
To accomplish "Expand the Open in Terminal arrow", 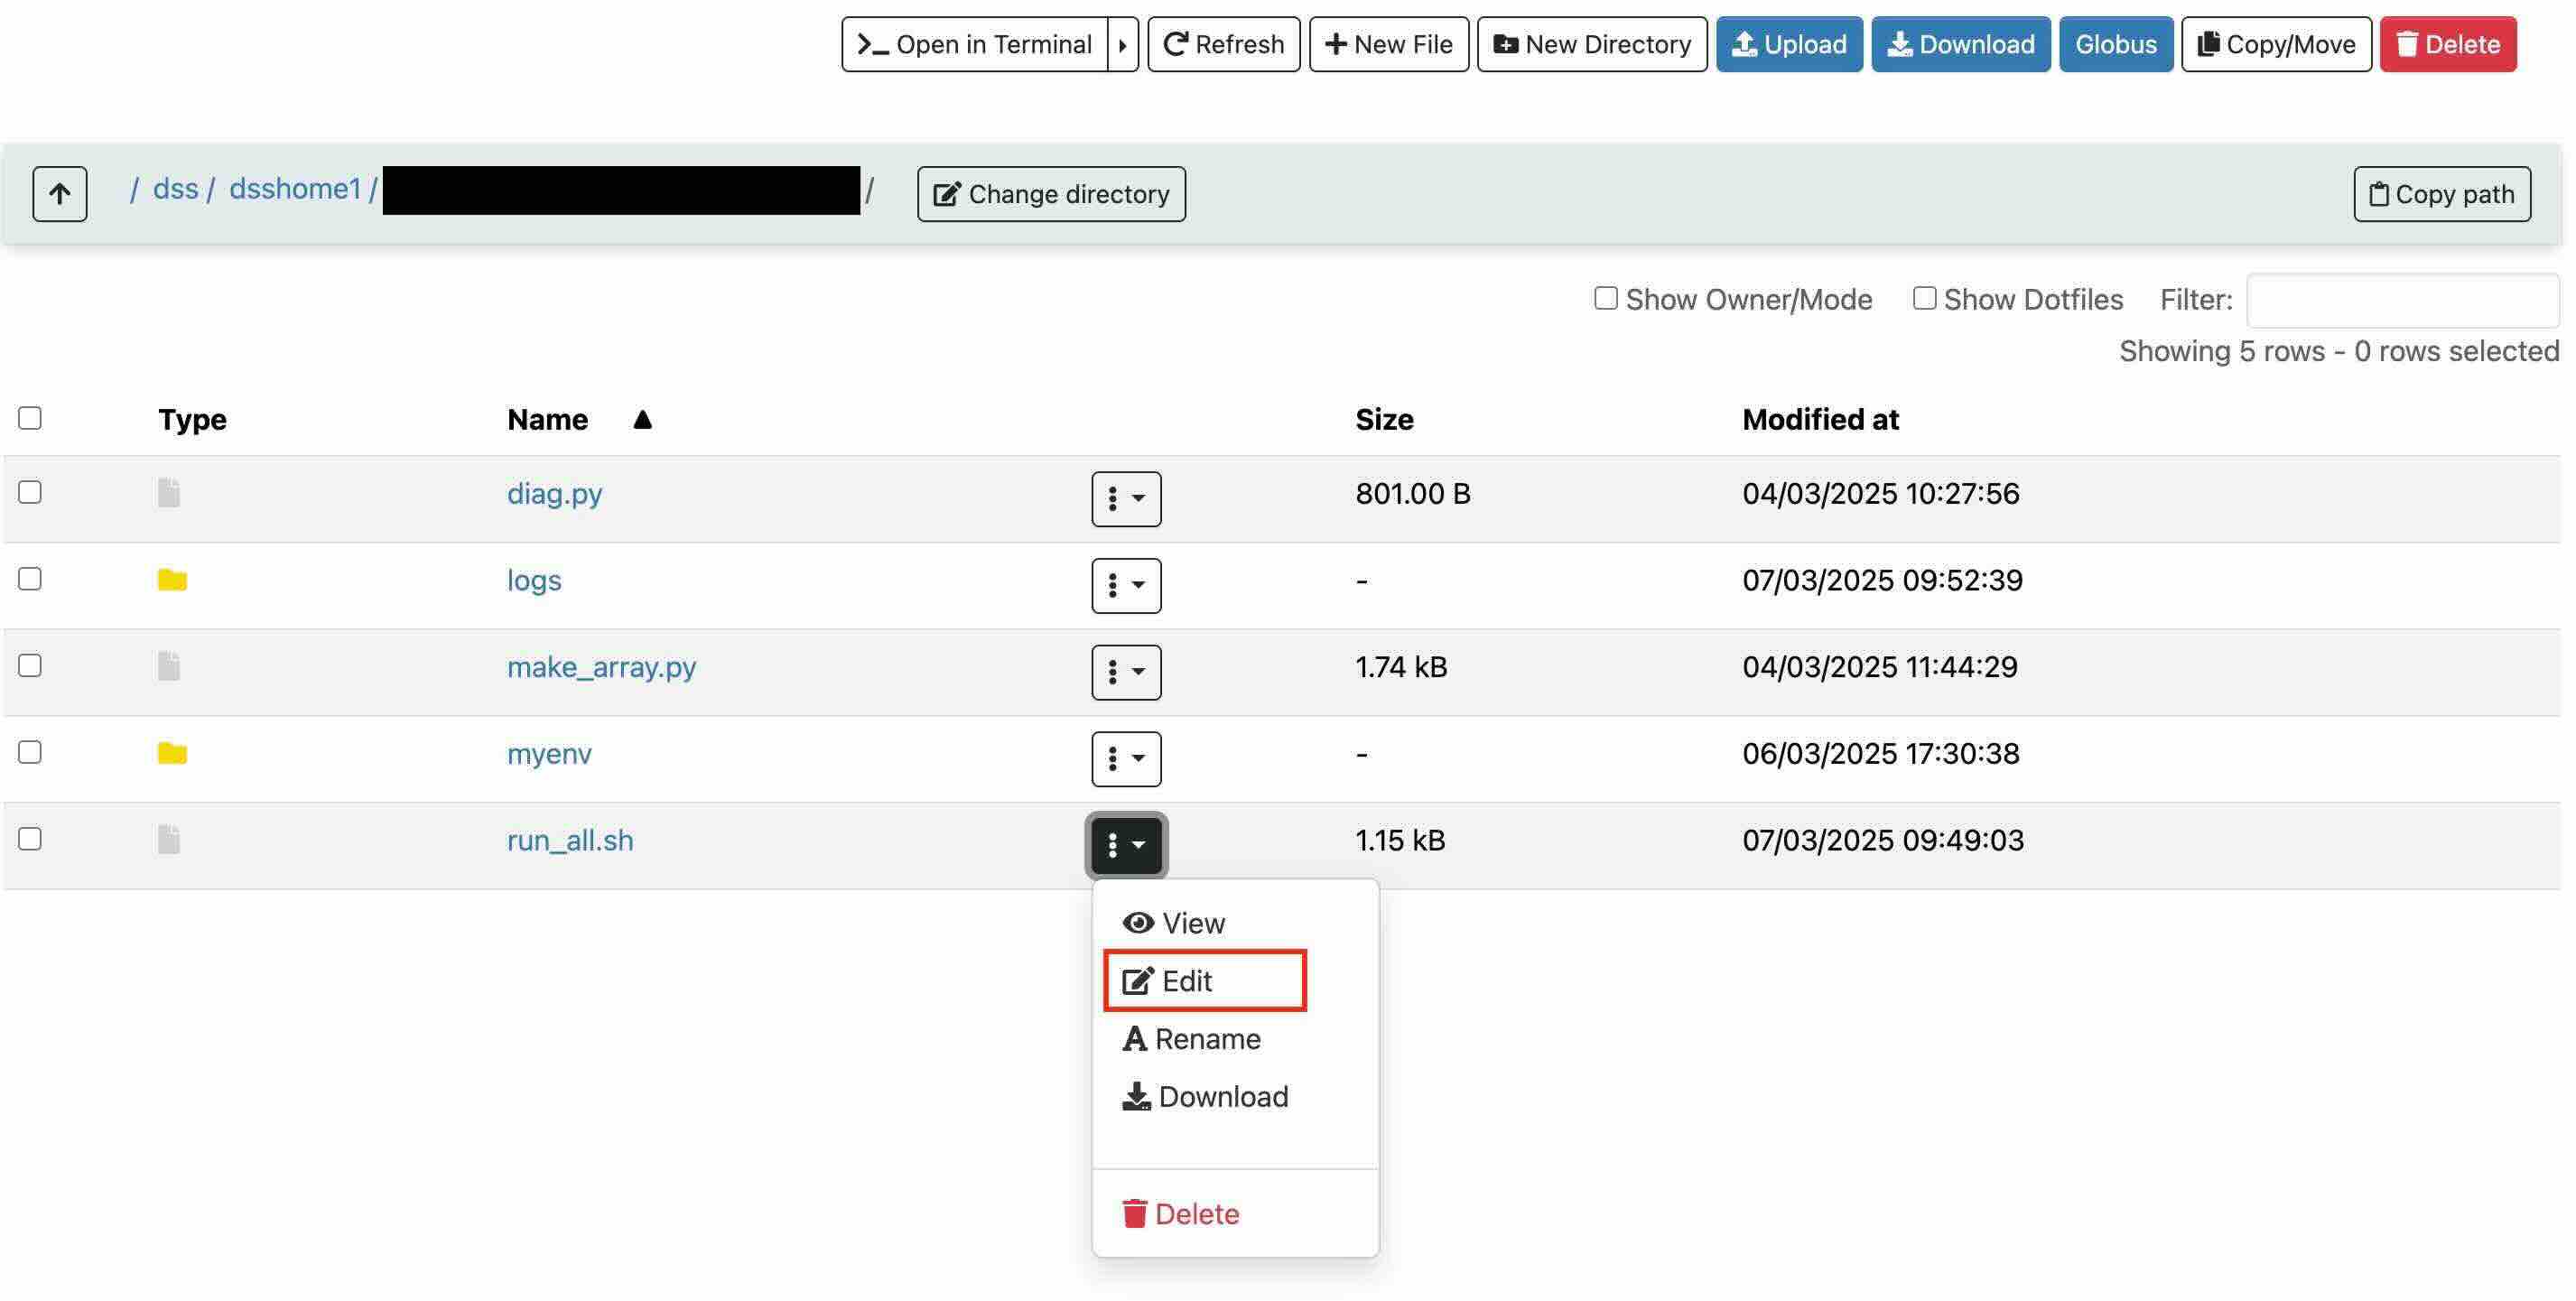I will pos(1122,44).
